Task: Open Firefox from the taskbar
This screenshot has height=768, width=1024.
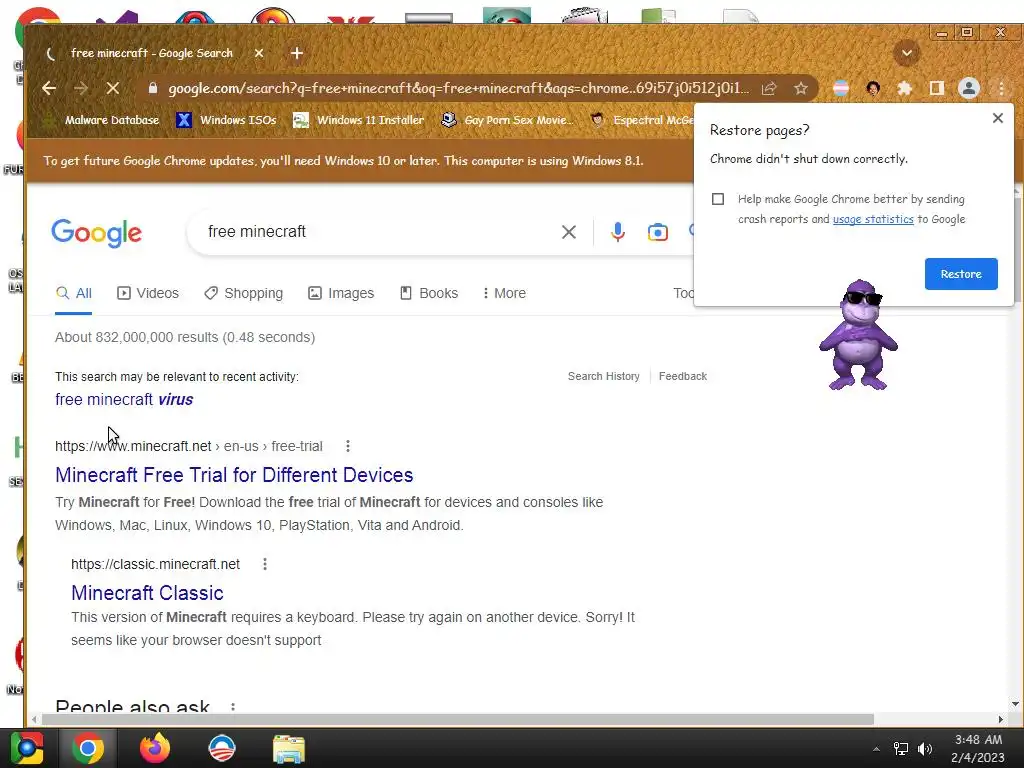Action: click(x=155, y=748)
